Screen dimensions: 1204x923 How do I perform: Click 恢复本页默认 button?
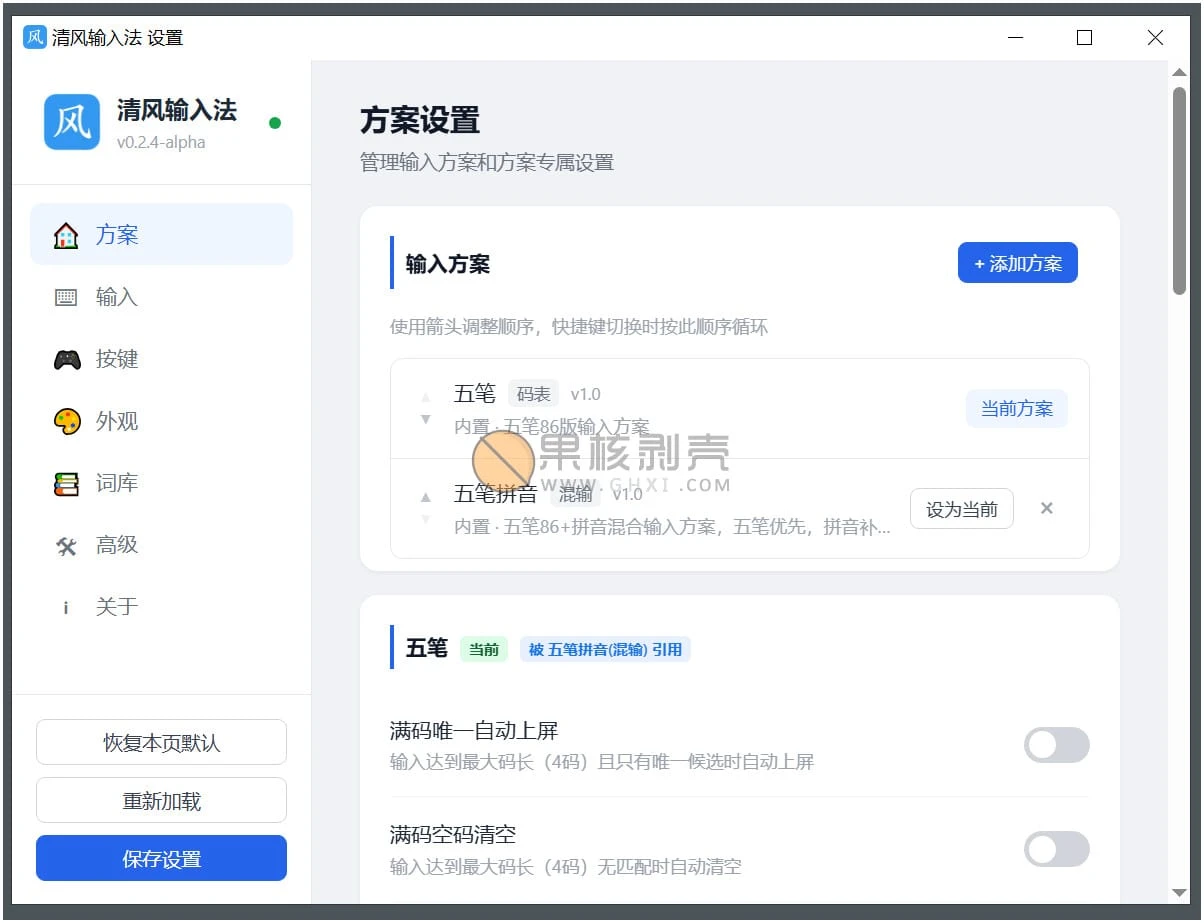pos(162,742)
